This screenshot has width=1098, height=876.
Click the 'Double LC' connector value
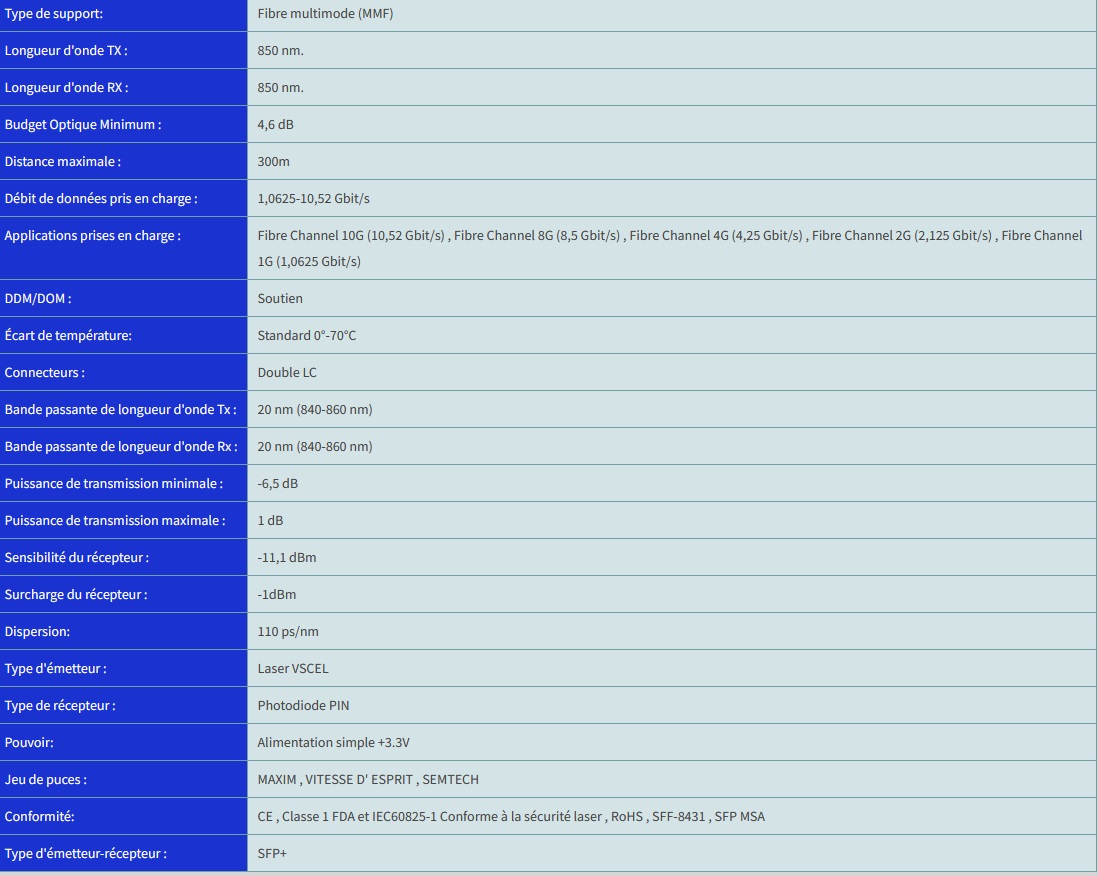[x=287, y=373]
